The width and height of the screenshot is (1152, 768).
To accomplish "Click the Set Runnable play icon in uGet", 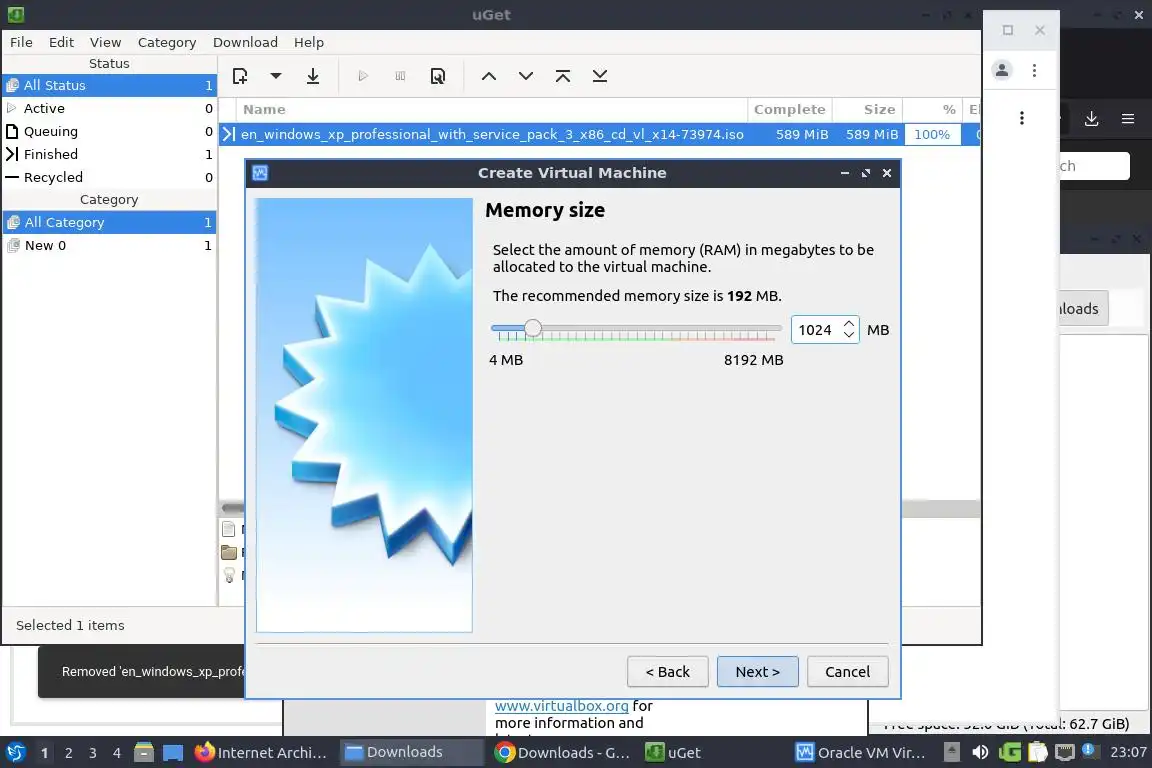I will 362,76.
